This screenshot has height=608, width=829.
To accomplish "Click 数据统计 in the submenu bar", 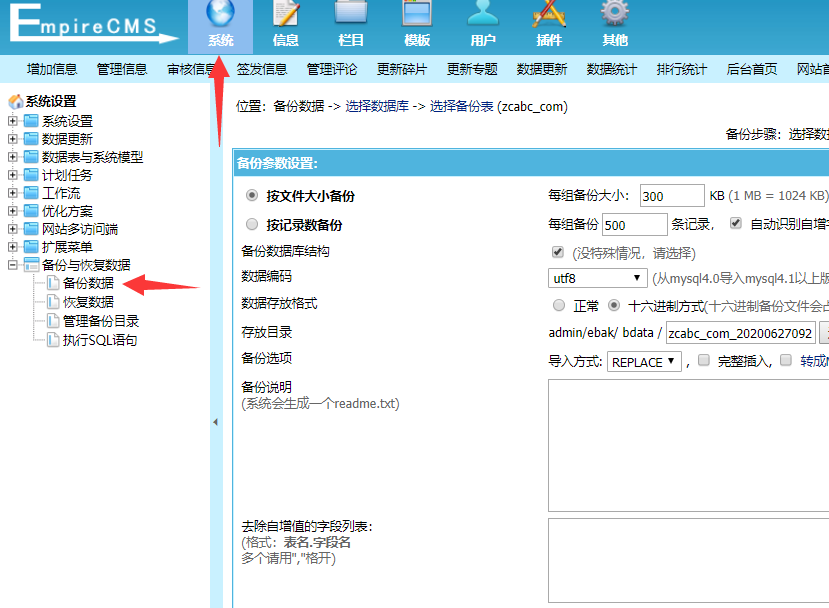I will (x=612, y=69).
